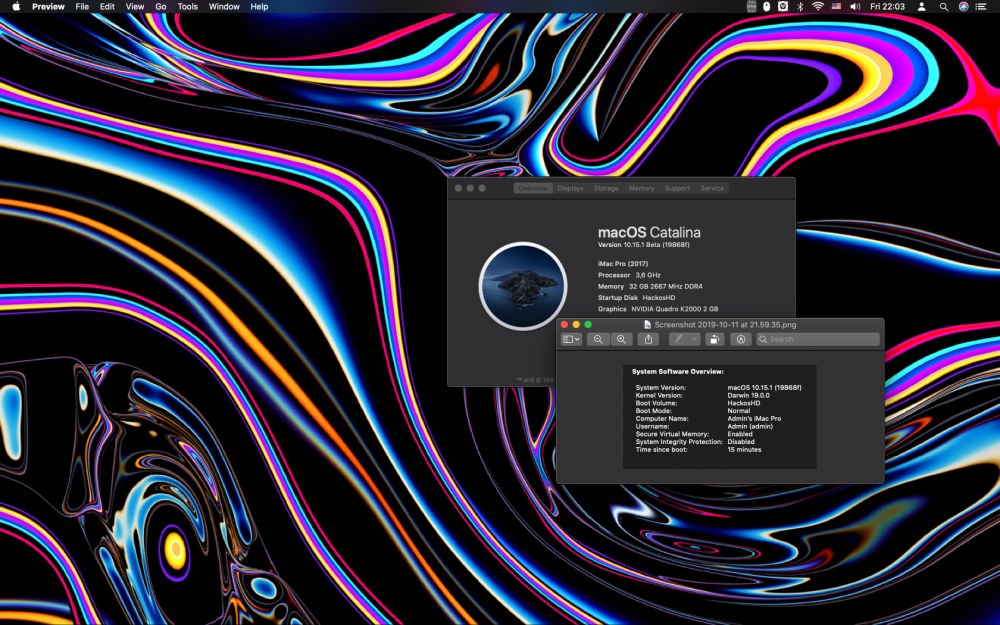The width and height of the screenshot is (1000, 625).
Task: Open the Apple menu
Action: point(16,6)
